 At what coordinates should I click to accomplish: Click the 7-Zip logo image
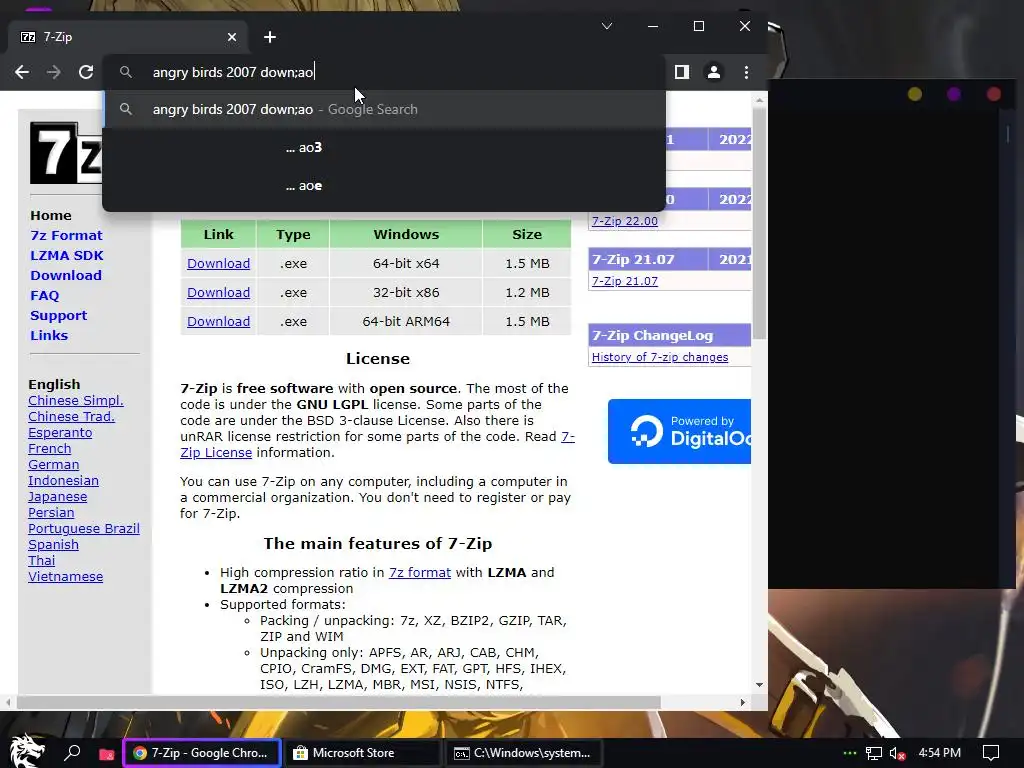click(65, 153)
